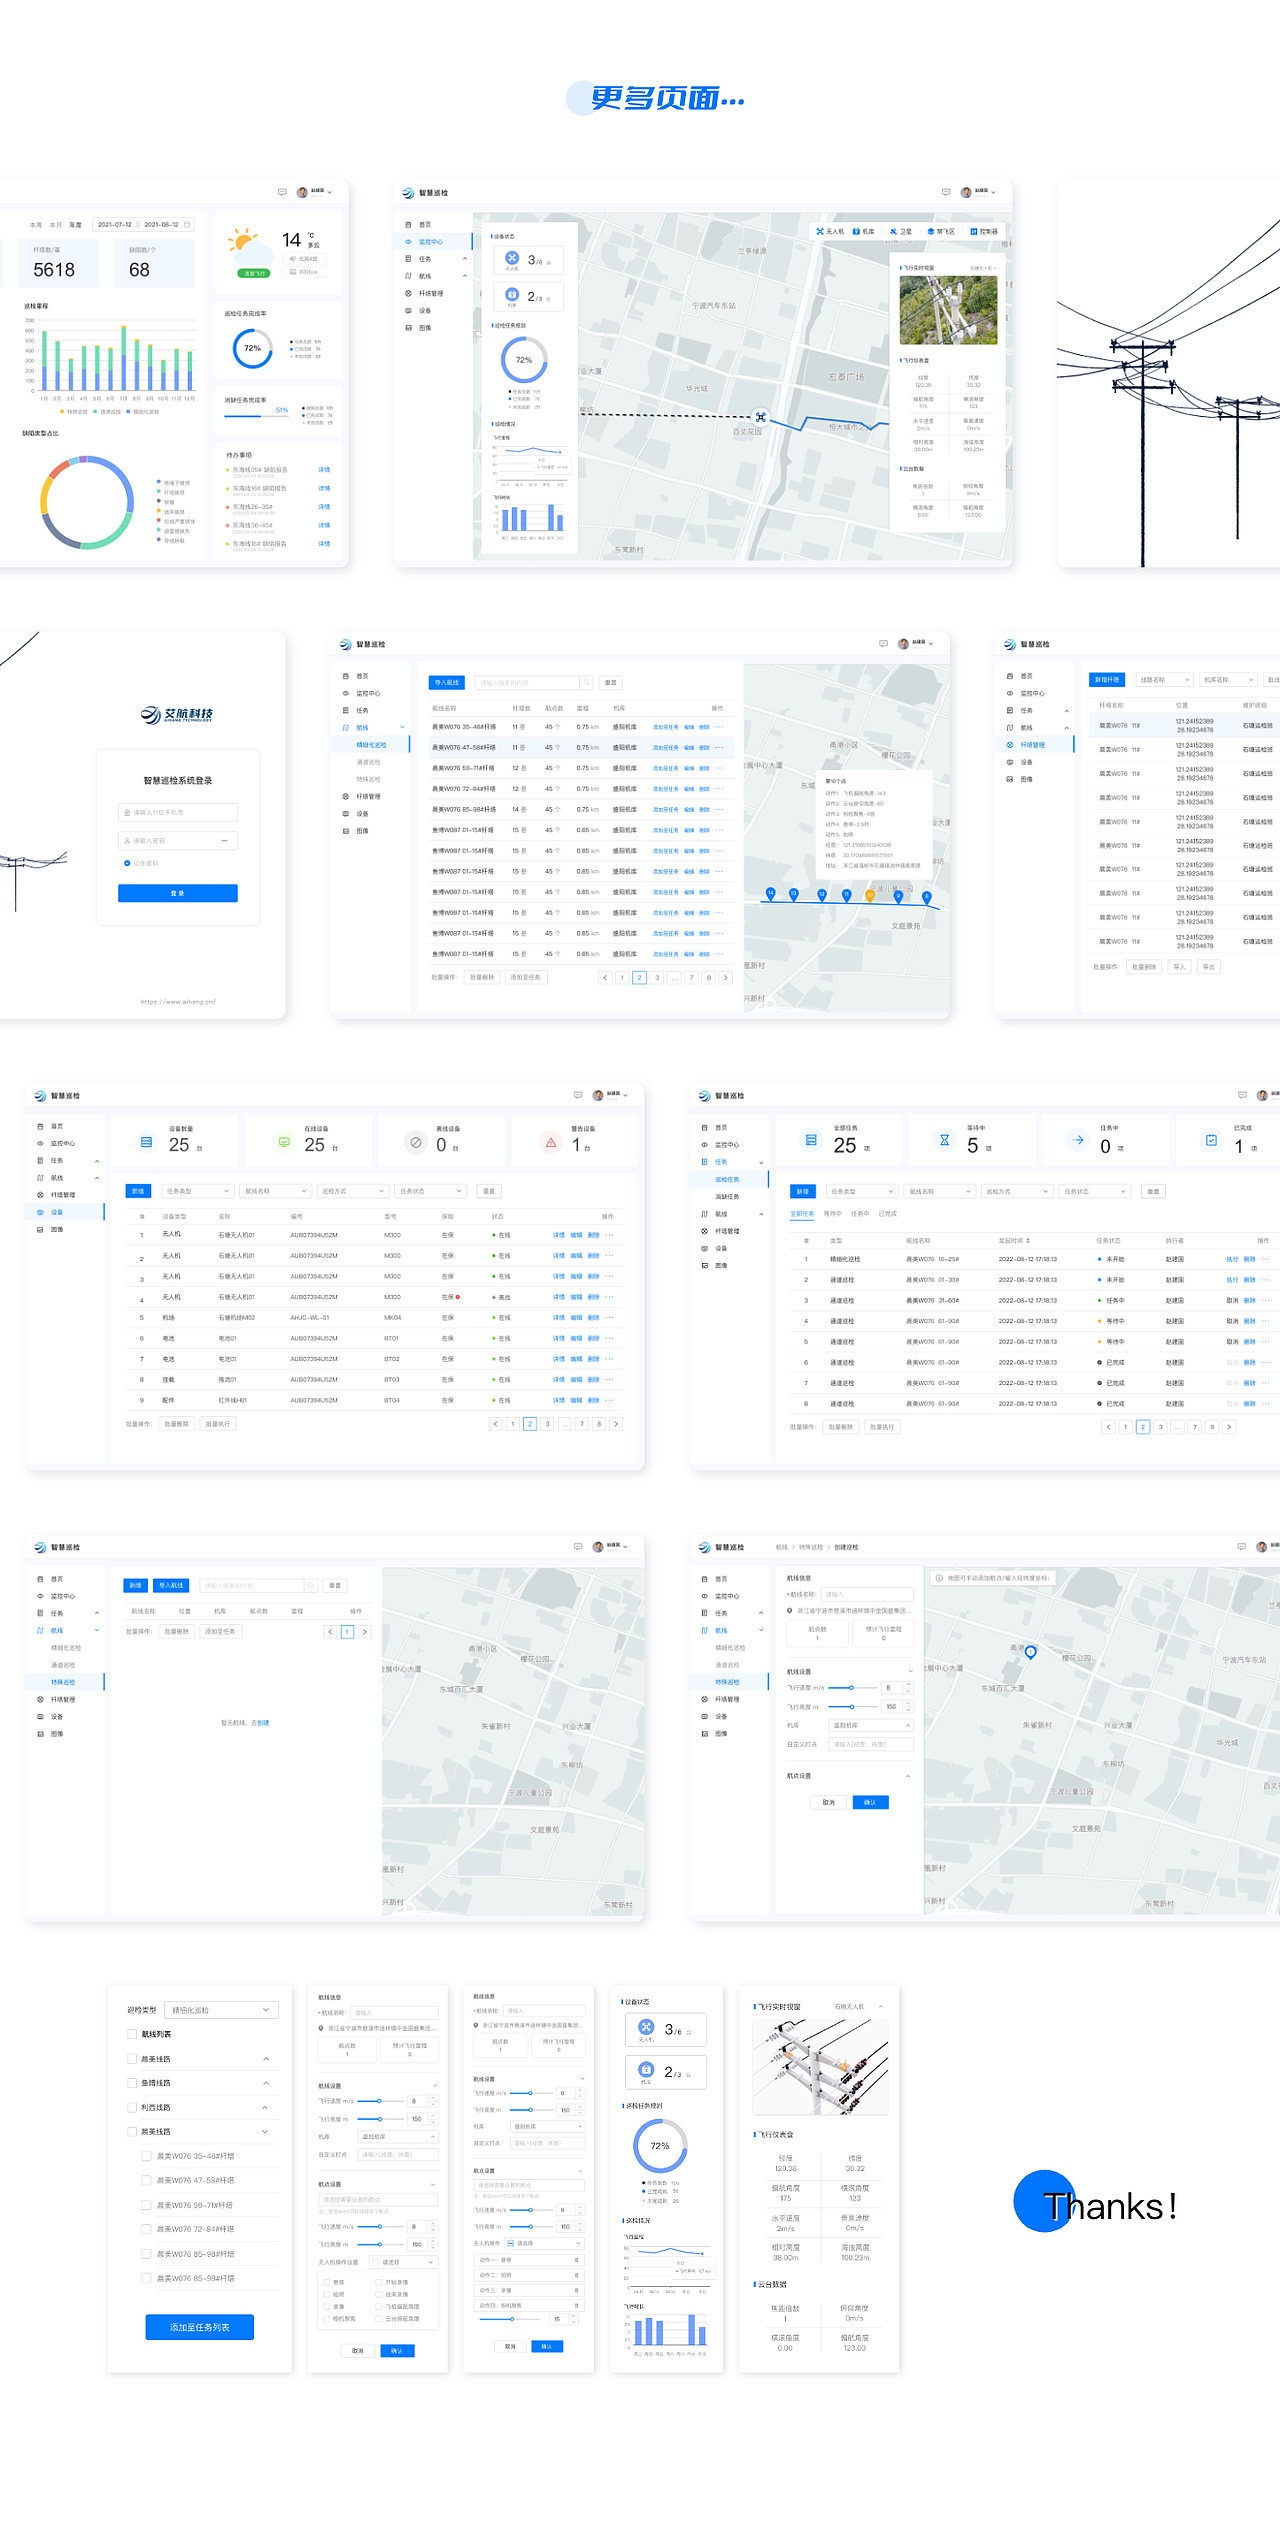1280x2533 pixels.
Task: Open the user profile dropdown in the monitoring header
Action: (x=978, y=192)
